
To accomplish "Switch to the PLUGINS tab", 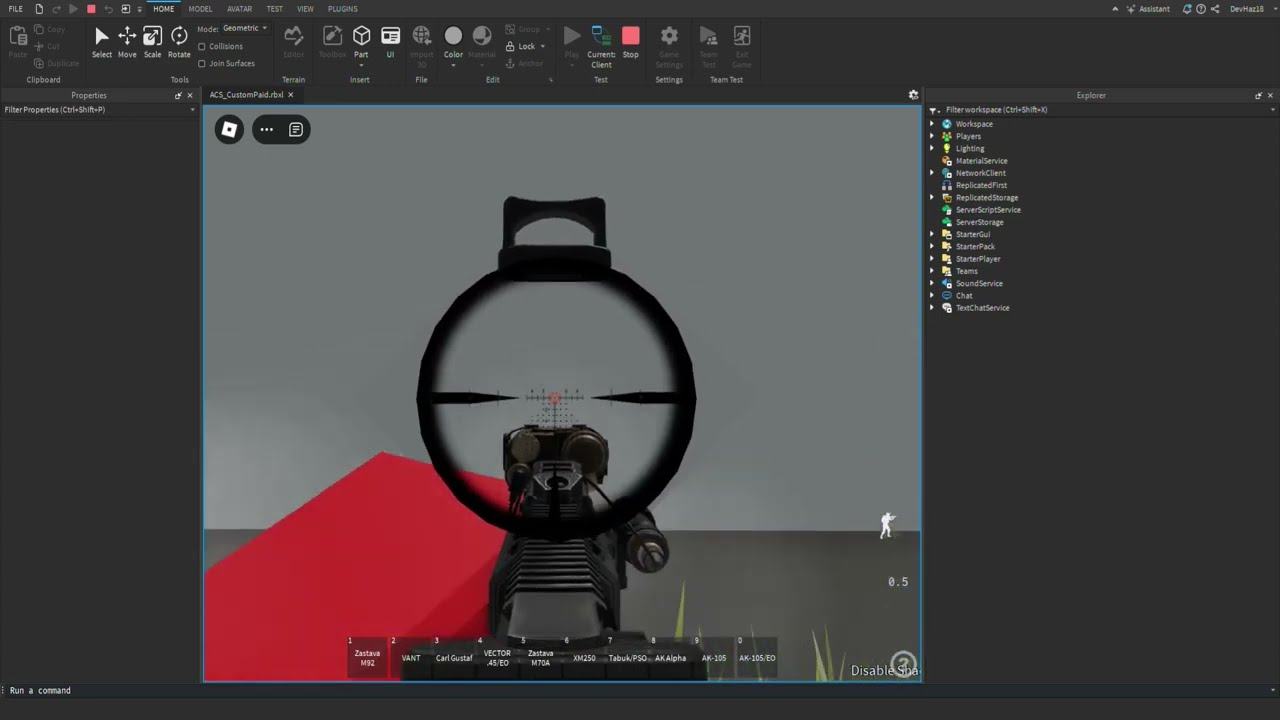I will click(342, 9).
